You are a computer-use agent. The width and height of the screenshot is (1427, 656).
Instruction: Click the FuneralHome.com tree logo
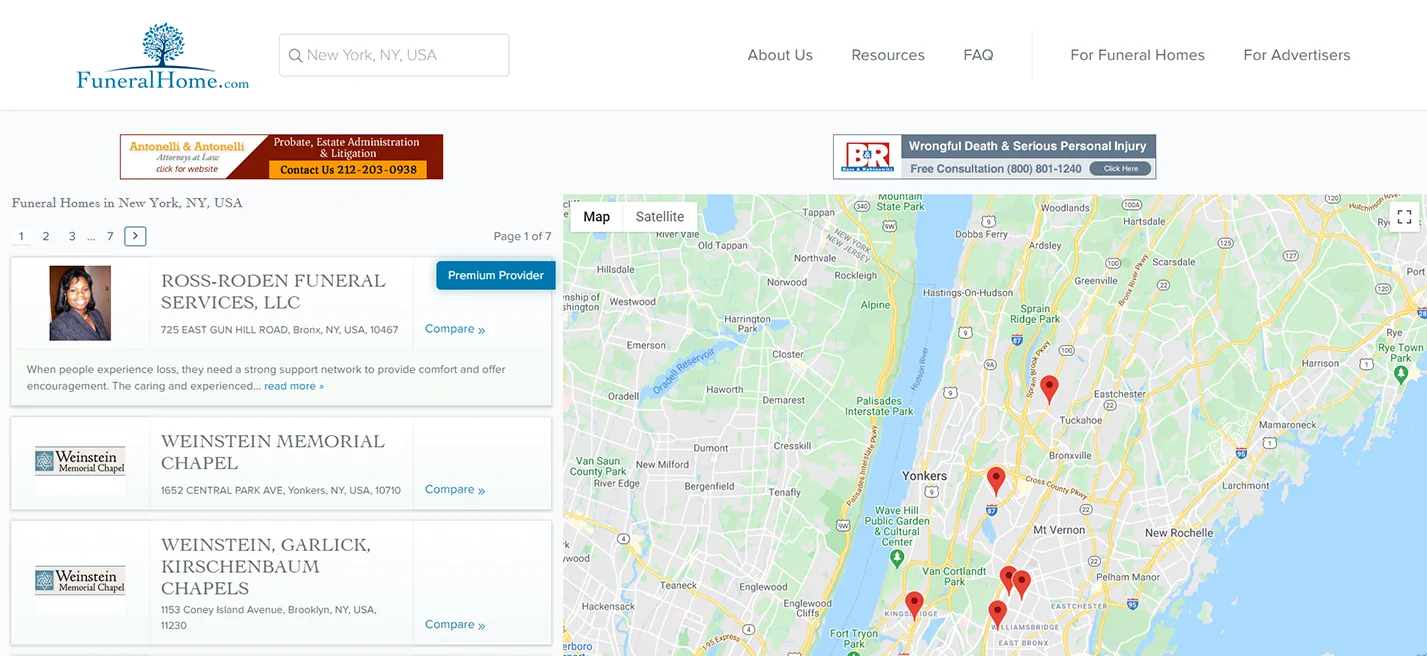point(163,58)
